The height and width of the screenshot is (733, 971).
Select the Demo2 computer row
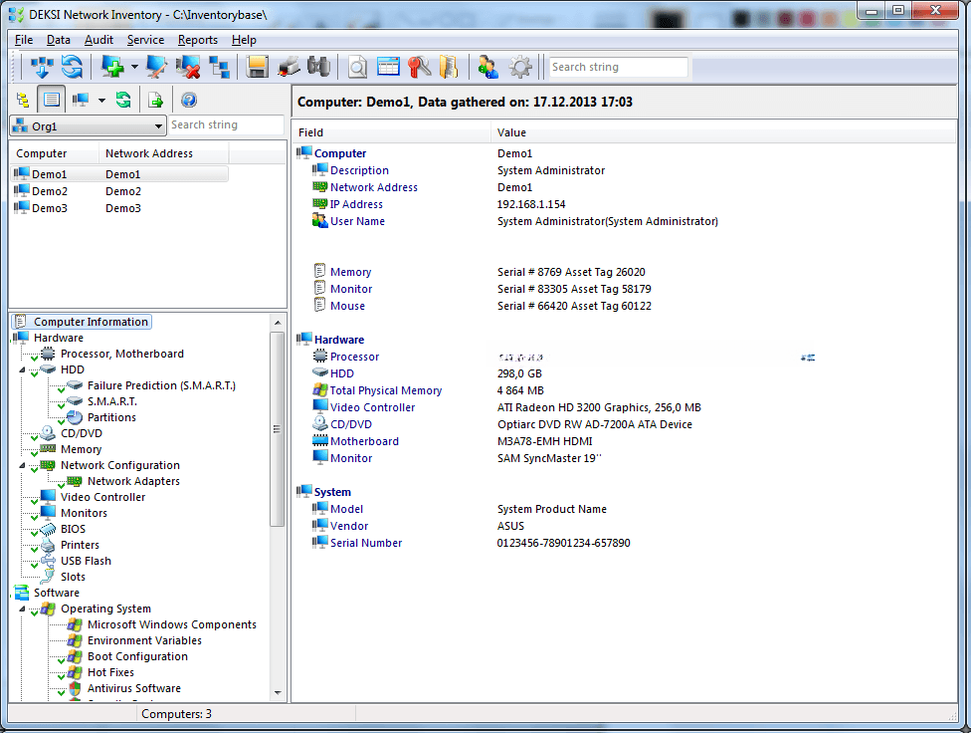(120, 191)
